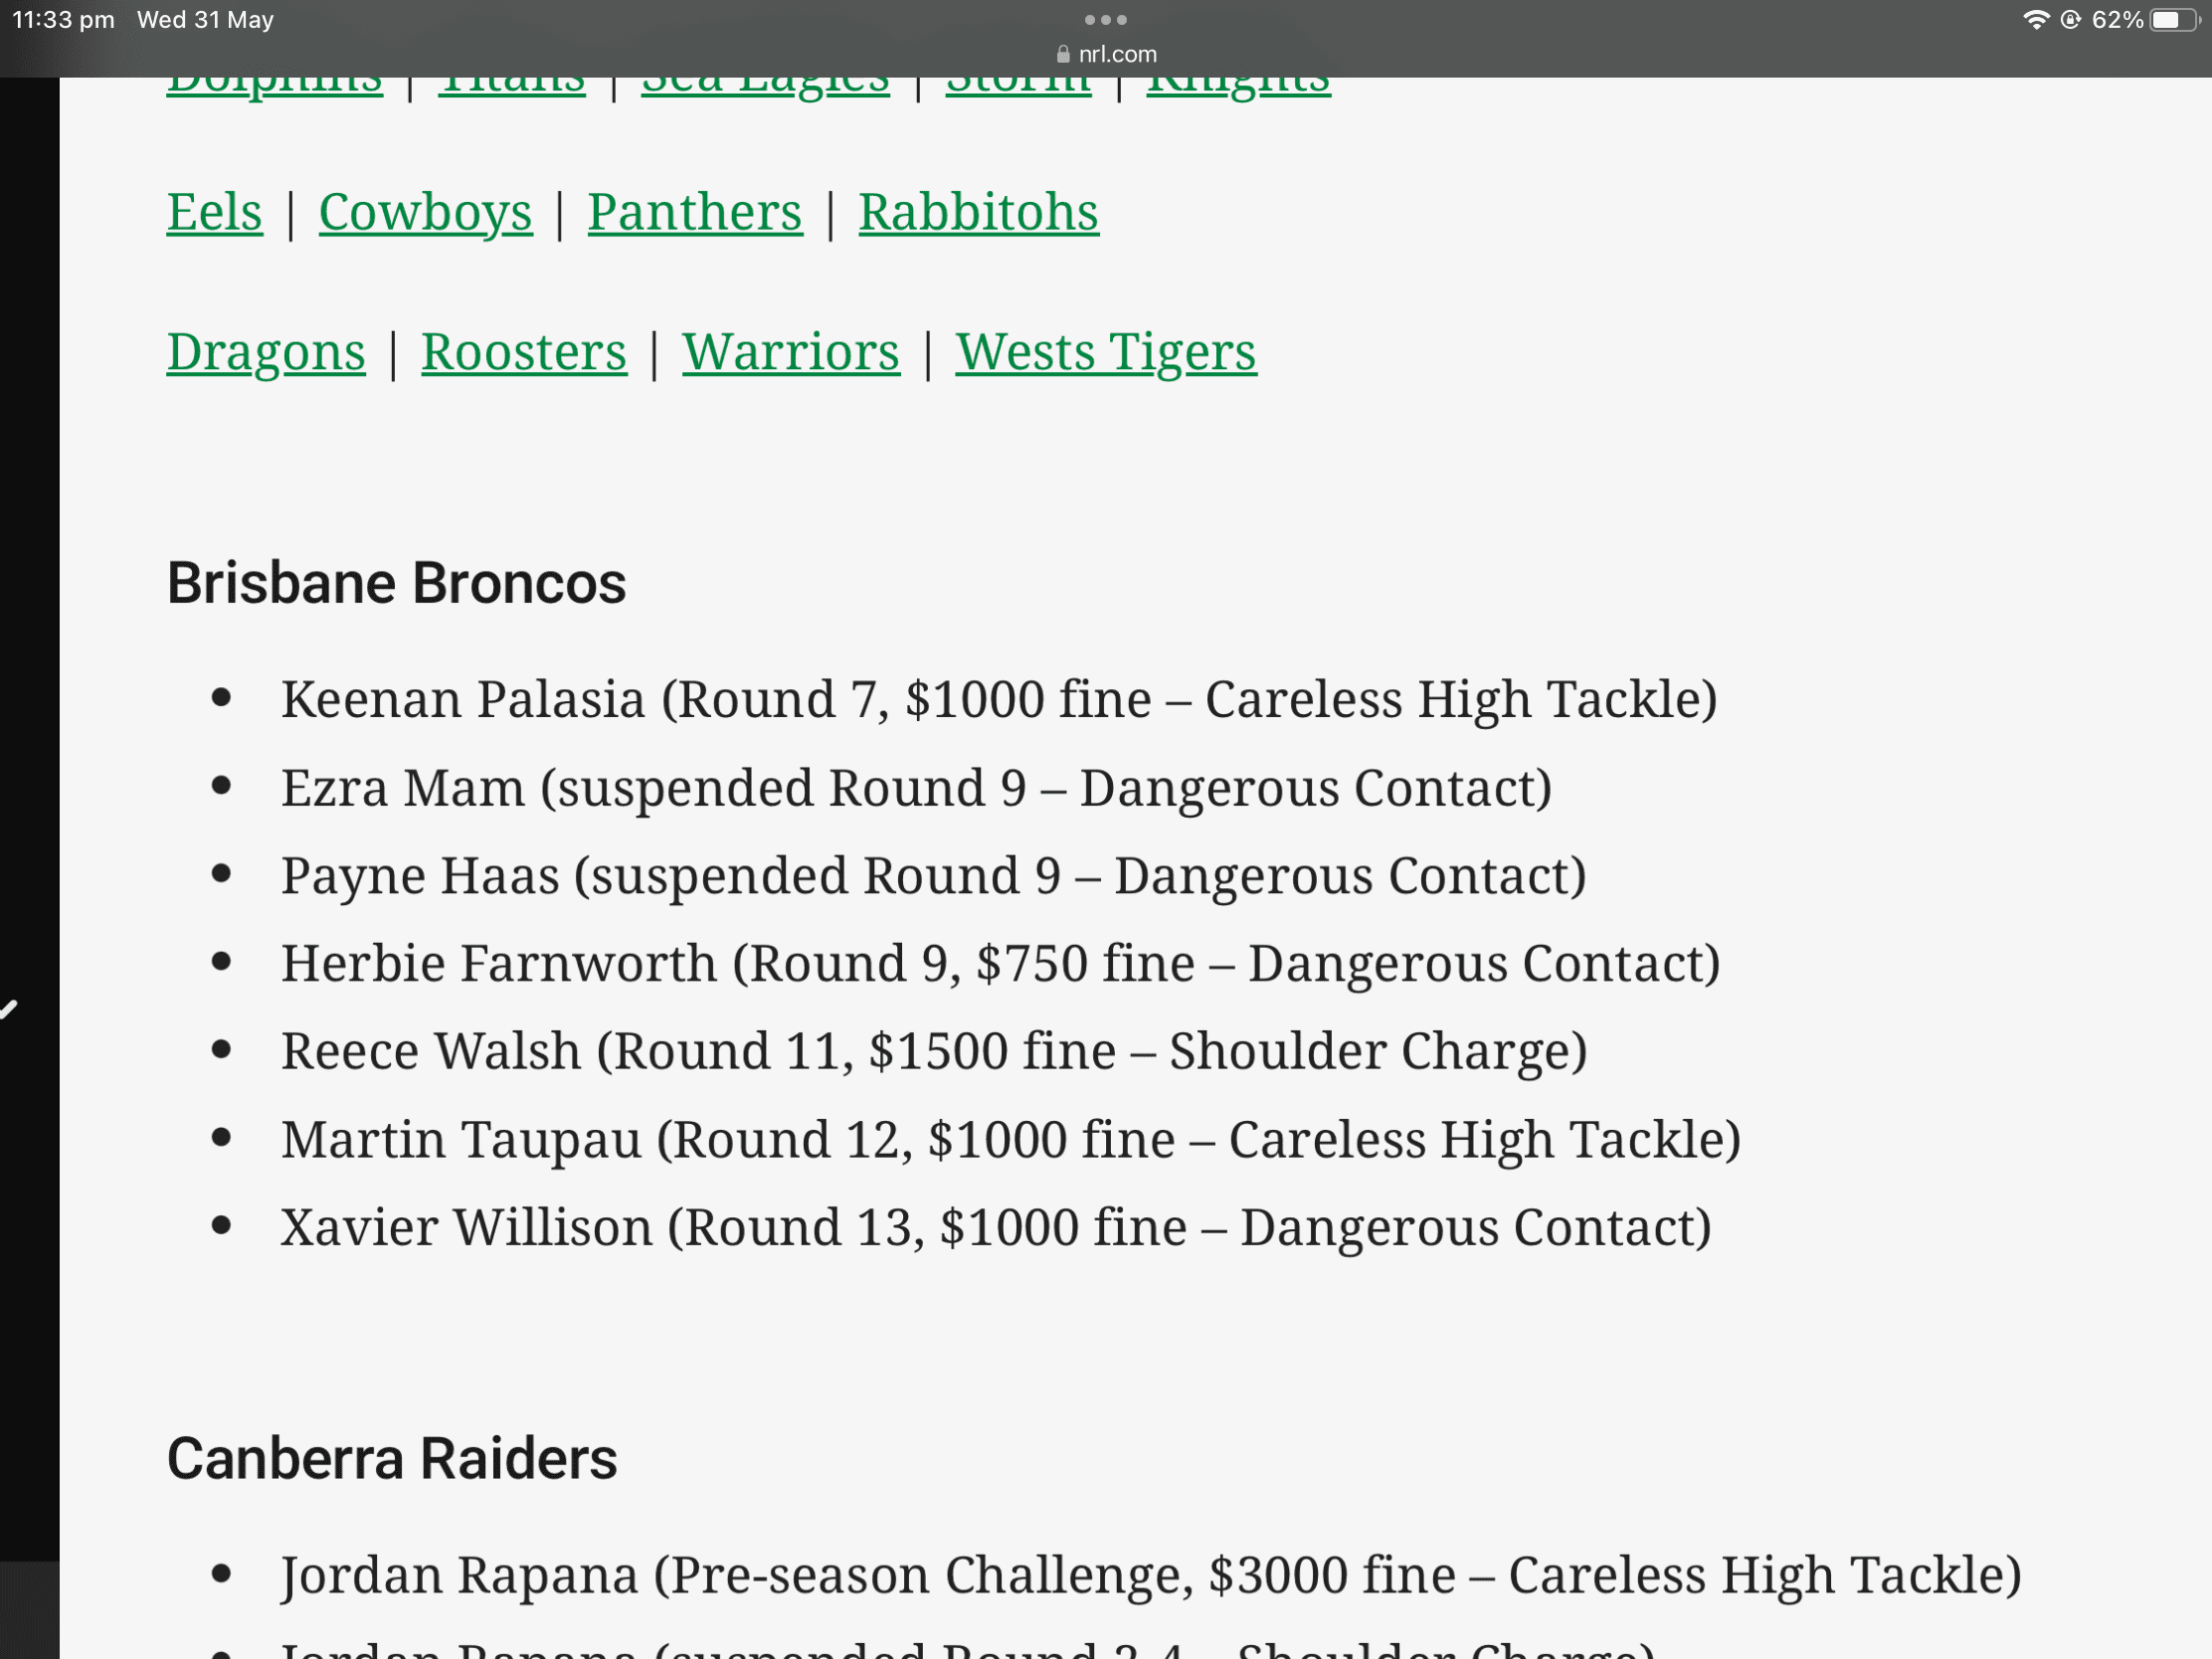Image resolution: width=2212 pixels, height=1659 pixels.
Task: Tap the Keenan Palasia list entry
Action: coord(999,699)
